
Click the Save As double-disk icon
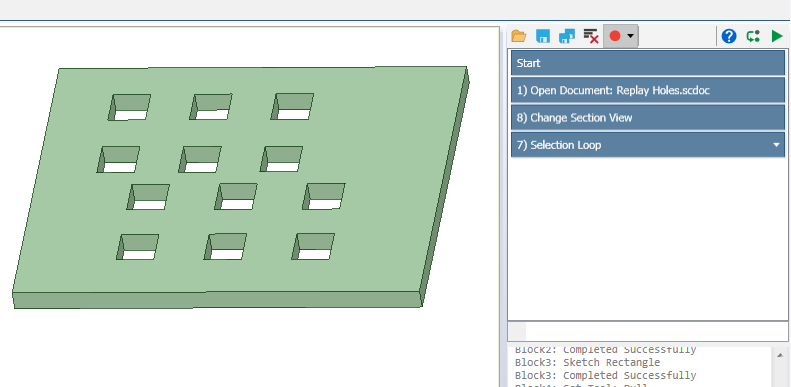pyautogui.click(x=567, y=36)
